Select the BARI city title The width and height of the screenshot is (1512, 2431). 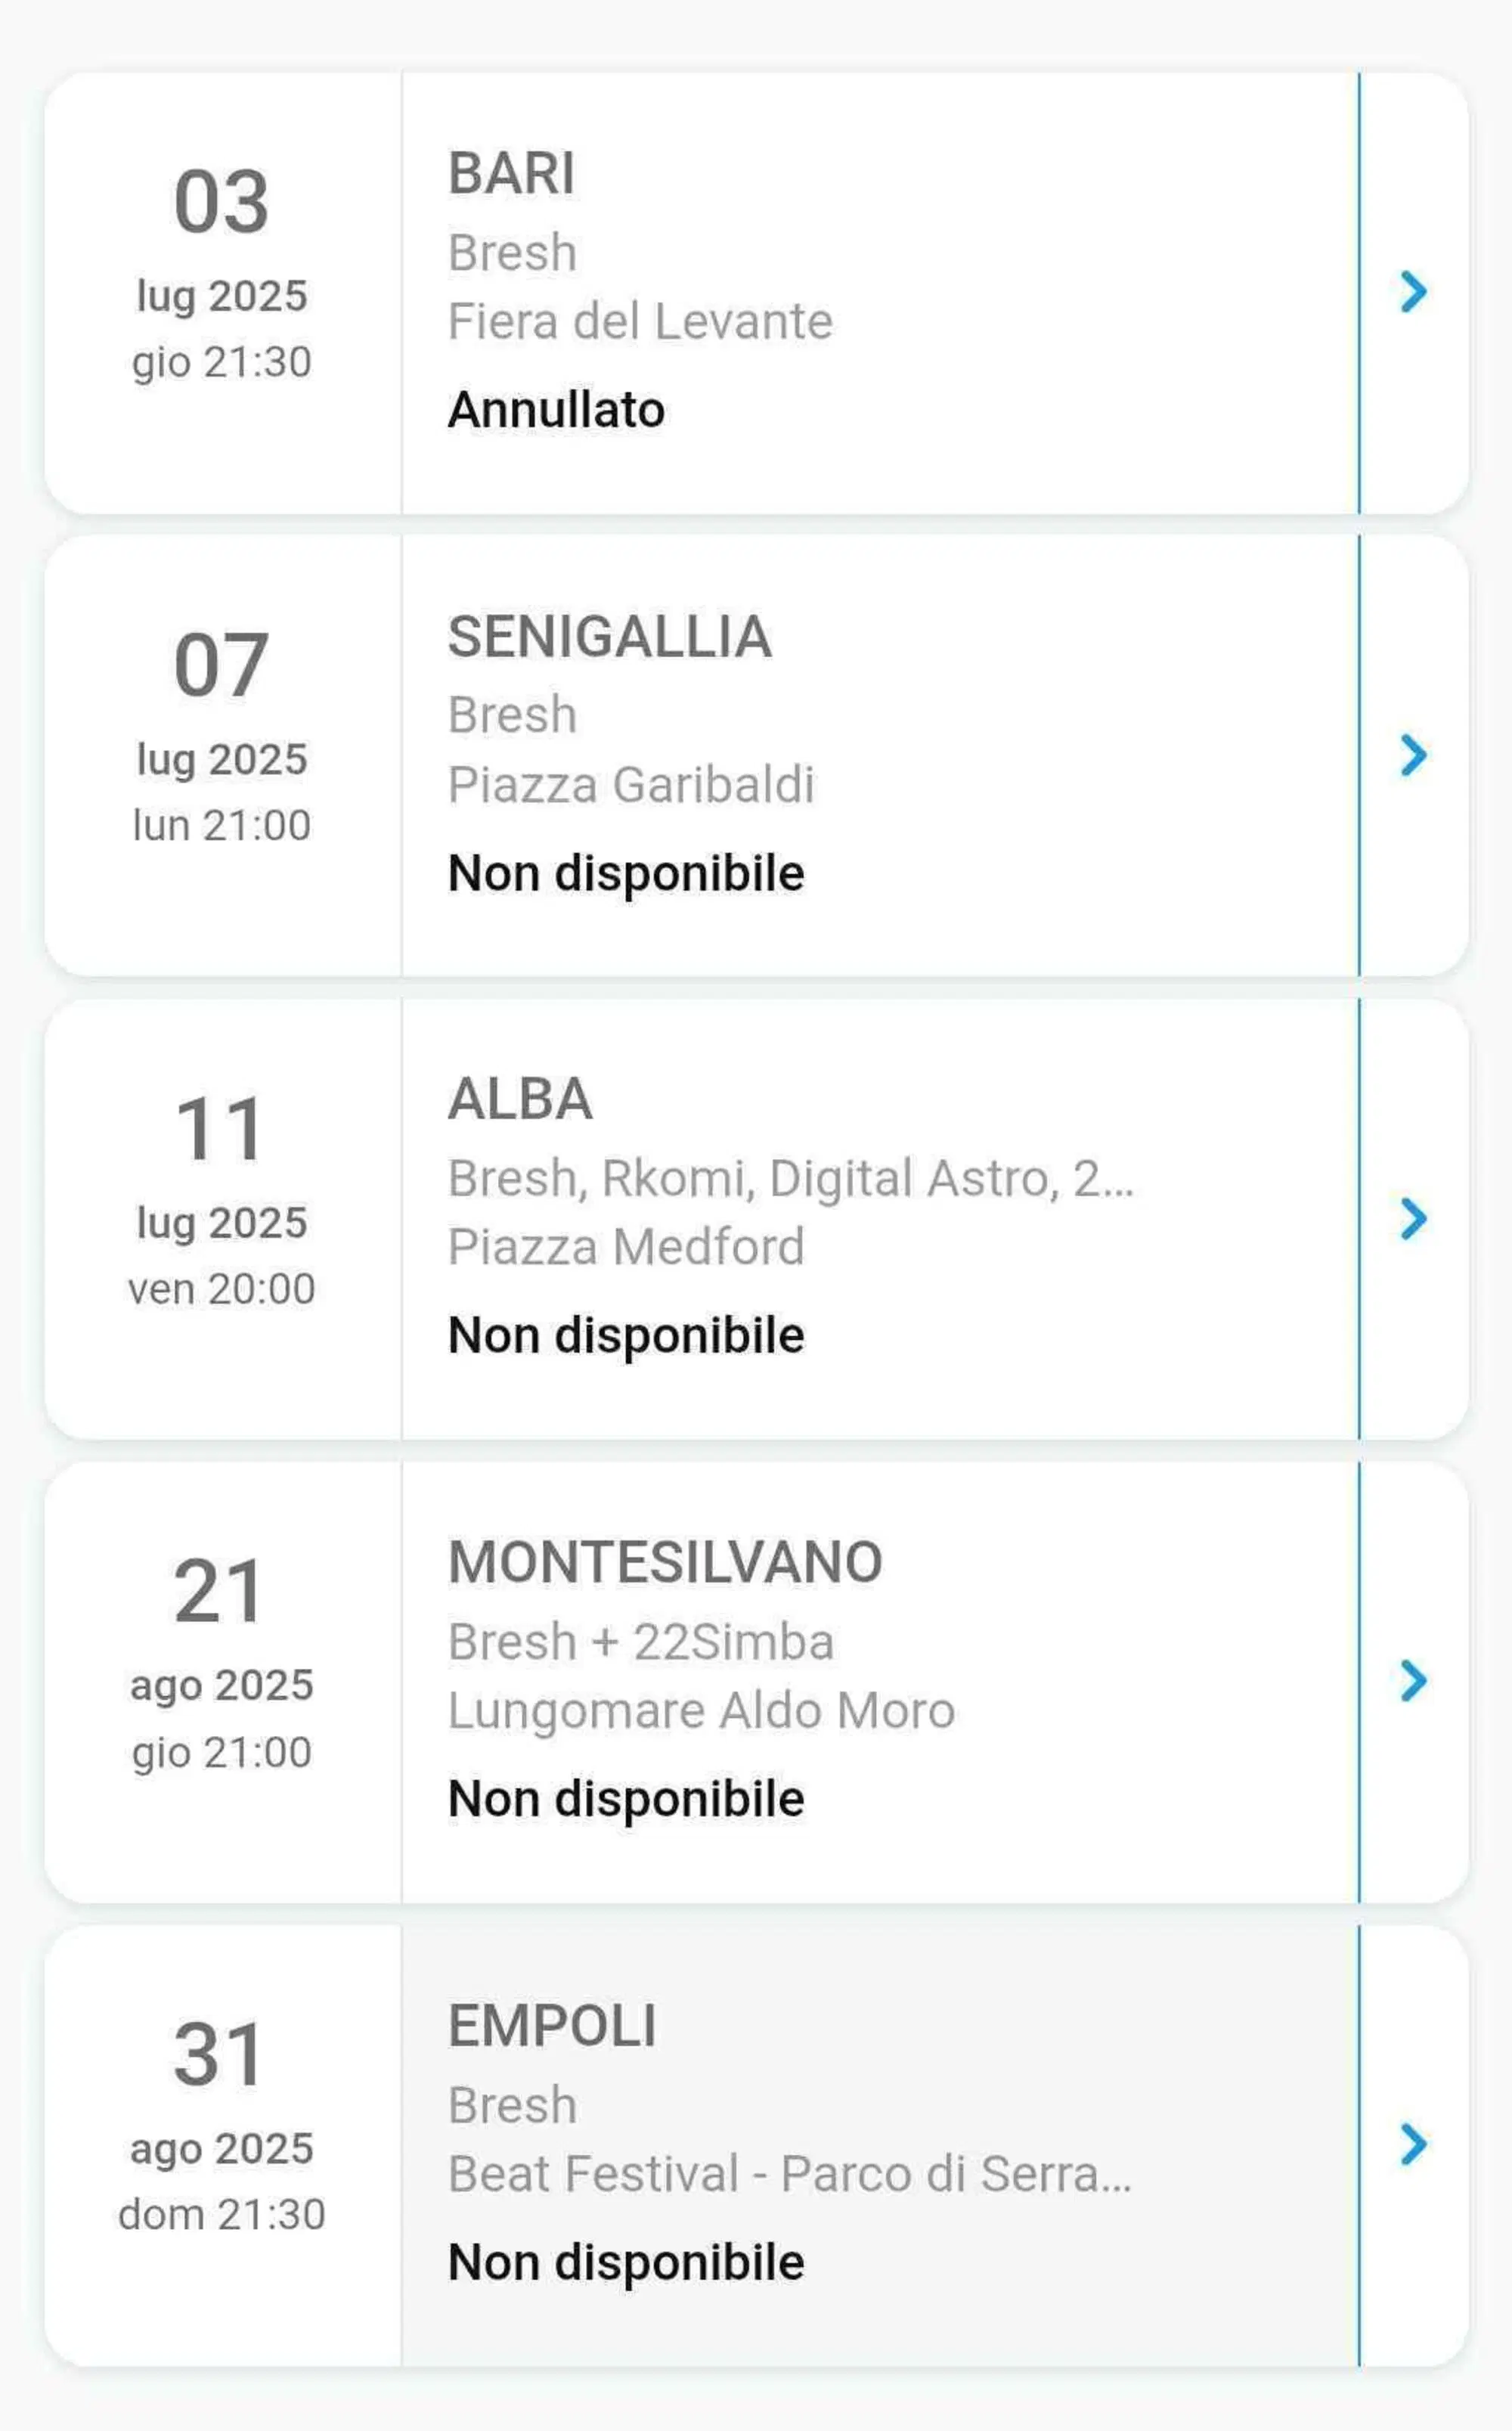(x=511, y=174)
